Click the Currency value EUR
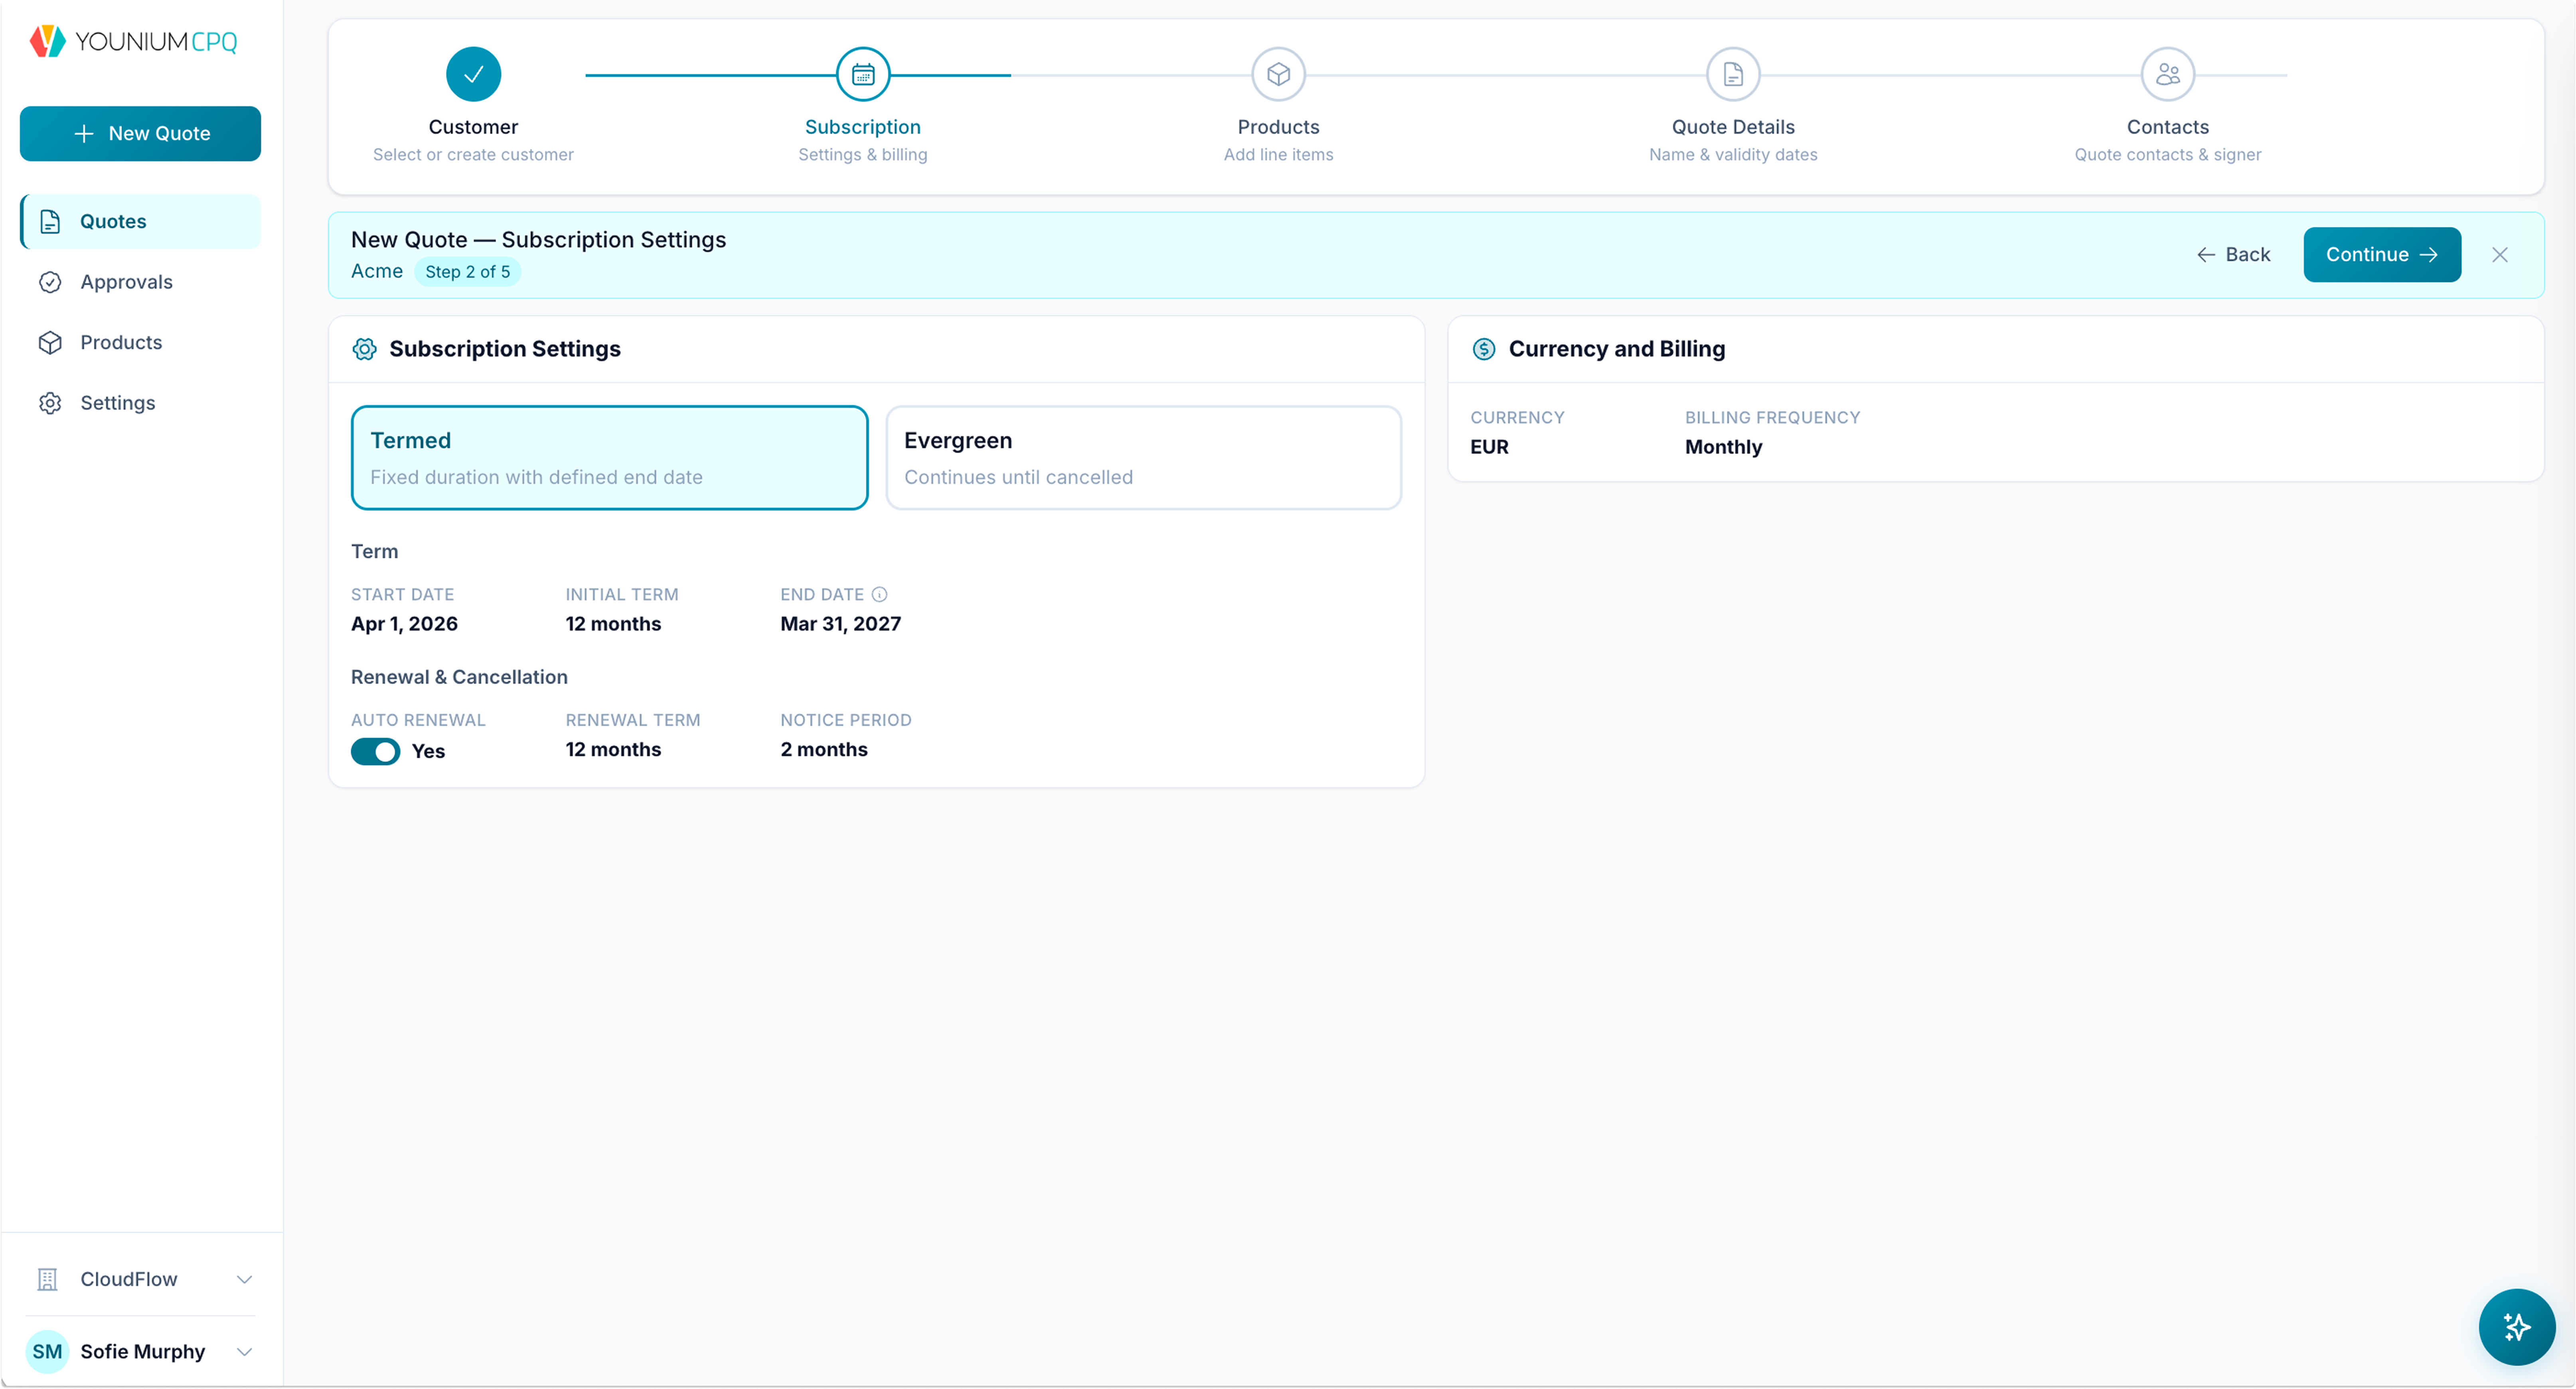This screenshot has width=2576, height=1389. point(1489,447)
